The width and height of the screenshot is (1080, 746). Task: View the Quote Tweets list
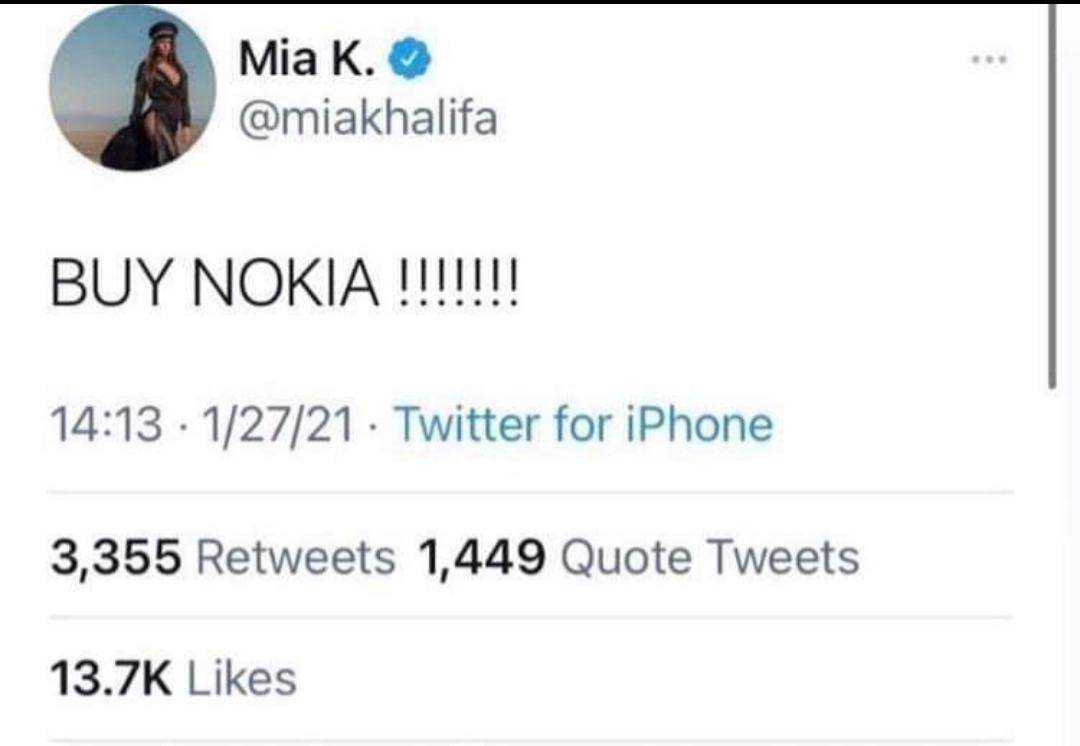(710, 557)
